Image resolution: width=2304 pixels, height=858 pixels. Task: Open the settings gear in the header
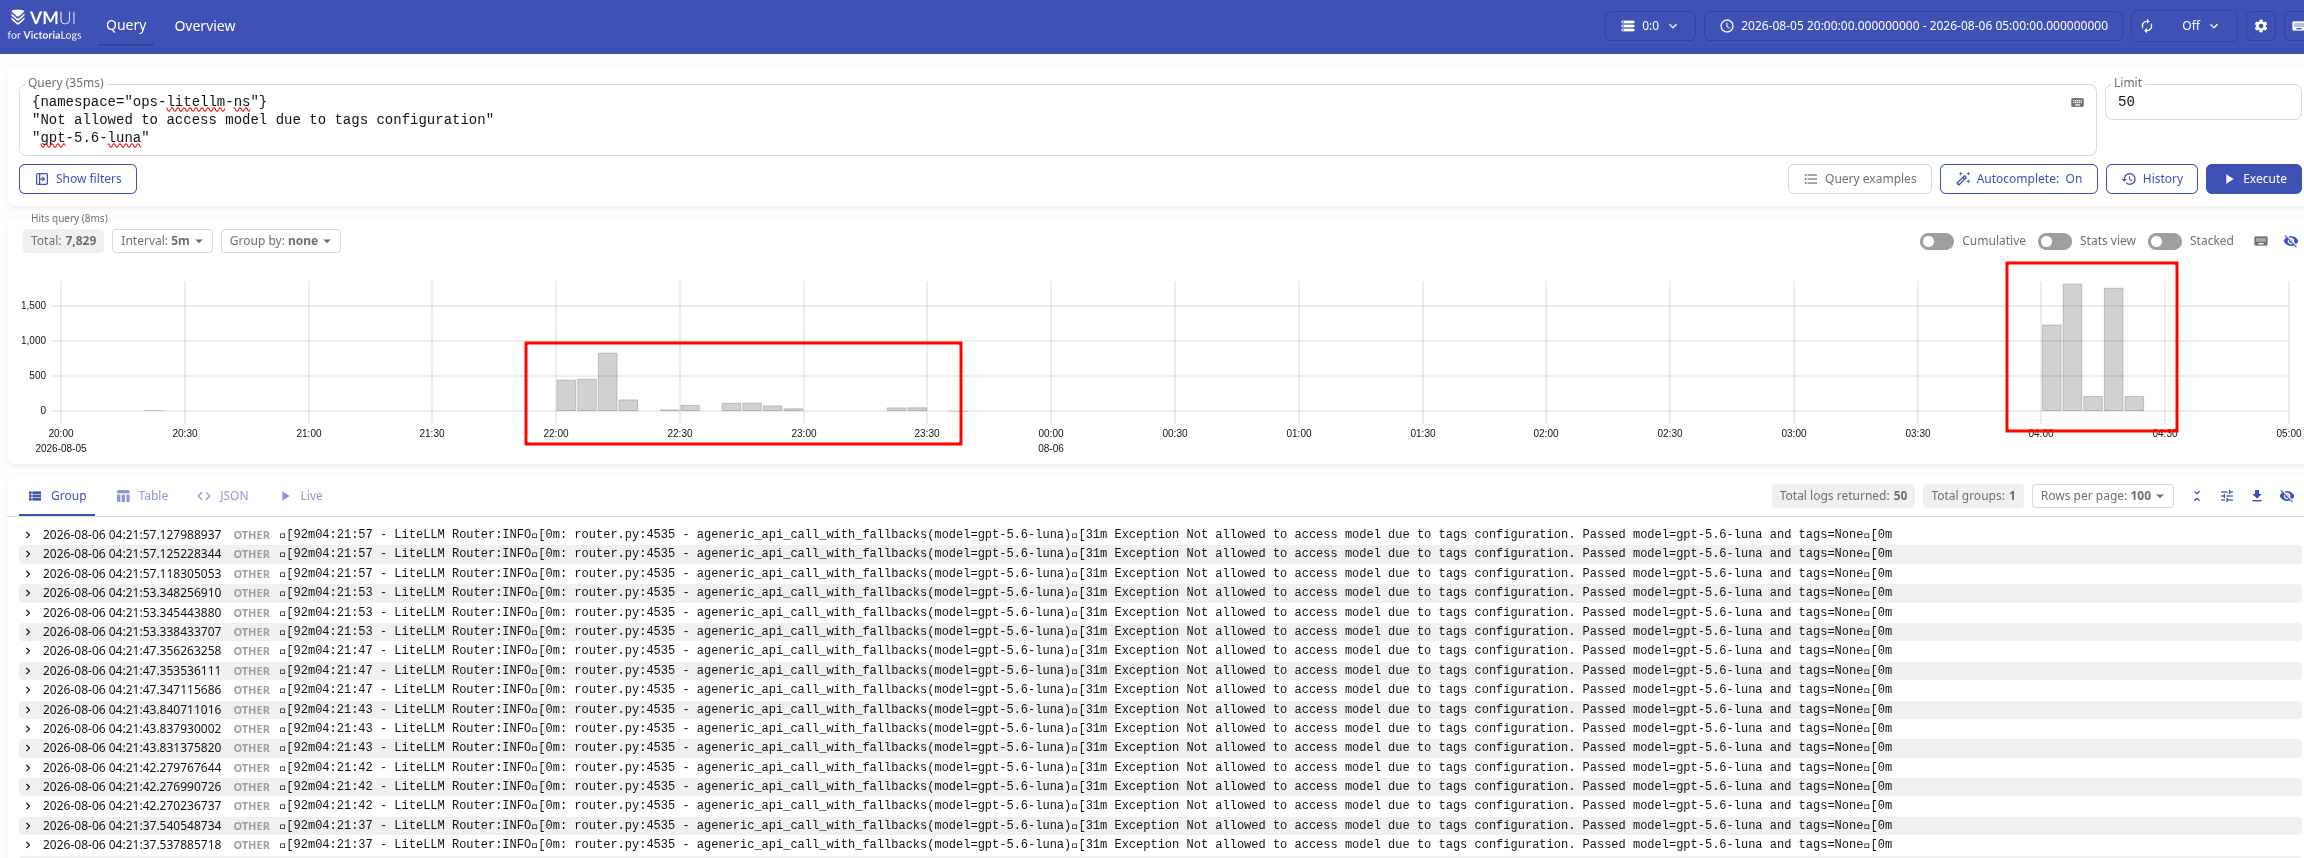2261,26
